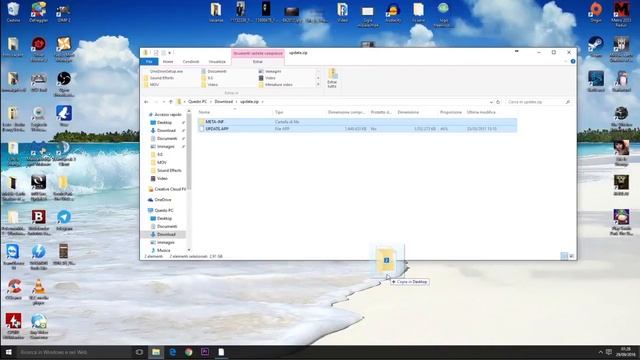The width and height of the screenshot is (640, 360).
Task: Switch to details view button
Action: 564,256
